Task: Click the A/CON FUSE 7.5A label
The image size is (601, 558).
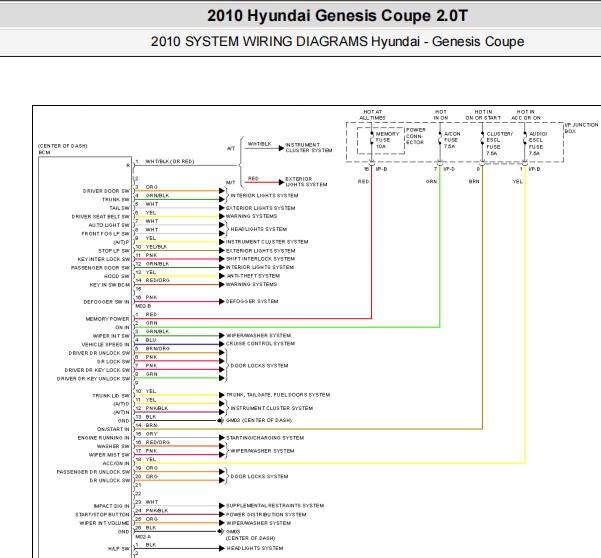Action: tap(452, 140)
